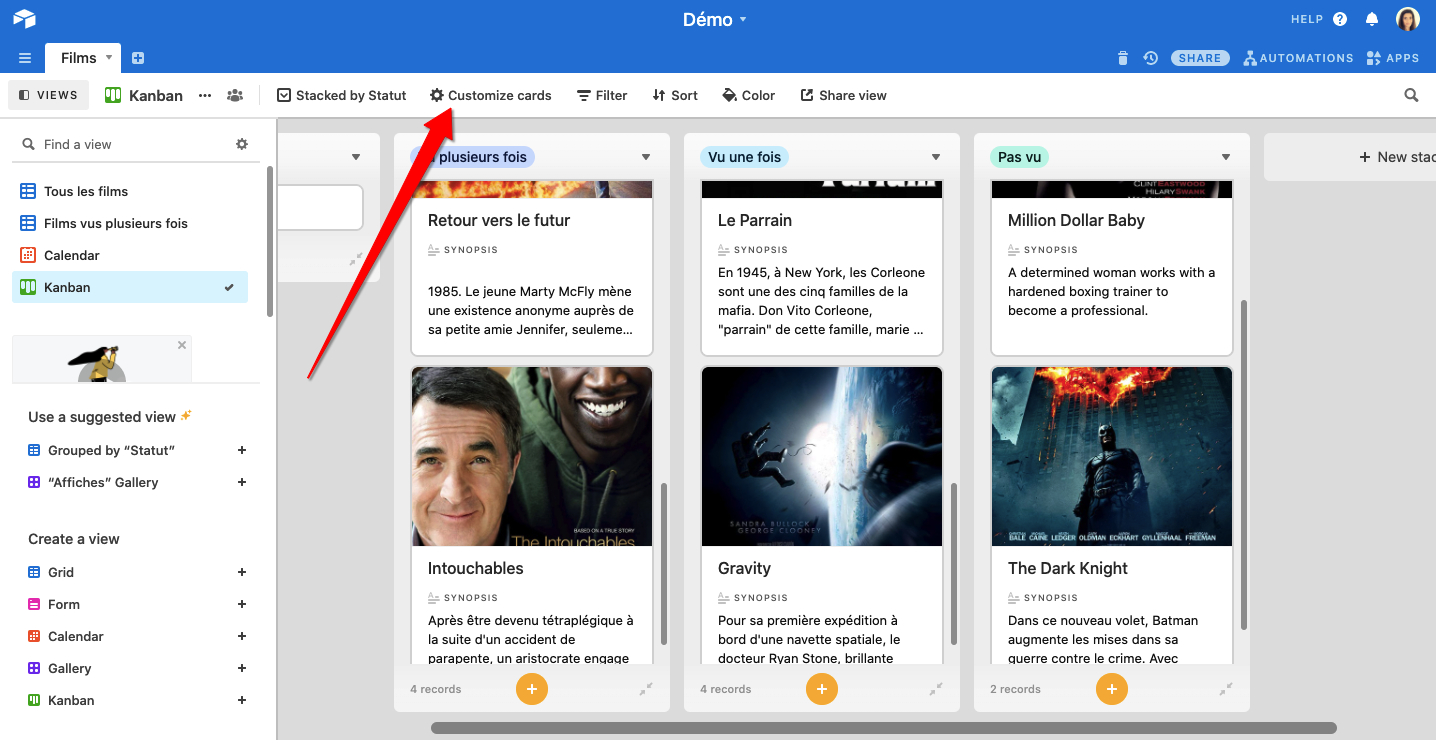The width and height of the screenshot is (1436, 741).
Task: Click the HELP label
Action: [1307, 19]
